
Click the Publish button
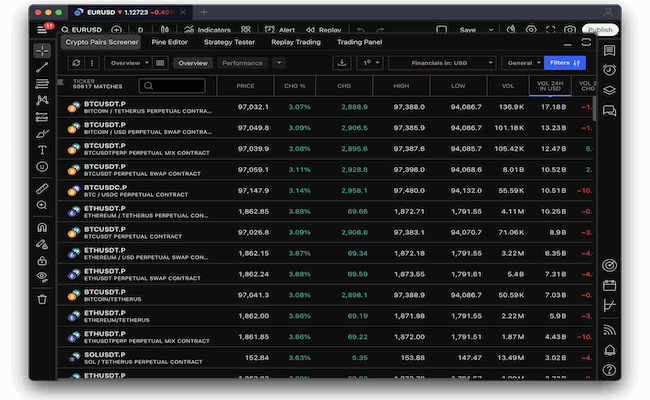pos(600,30)
